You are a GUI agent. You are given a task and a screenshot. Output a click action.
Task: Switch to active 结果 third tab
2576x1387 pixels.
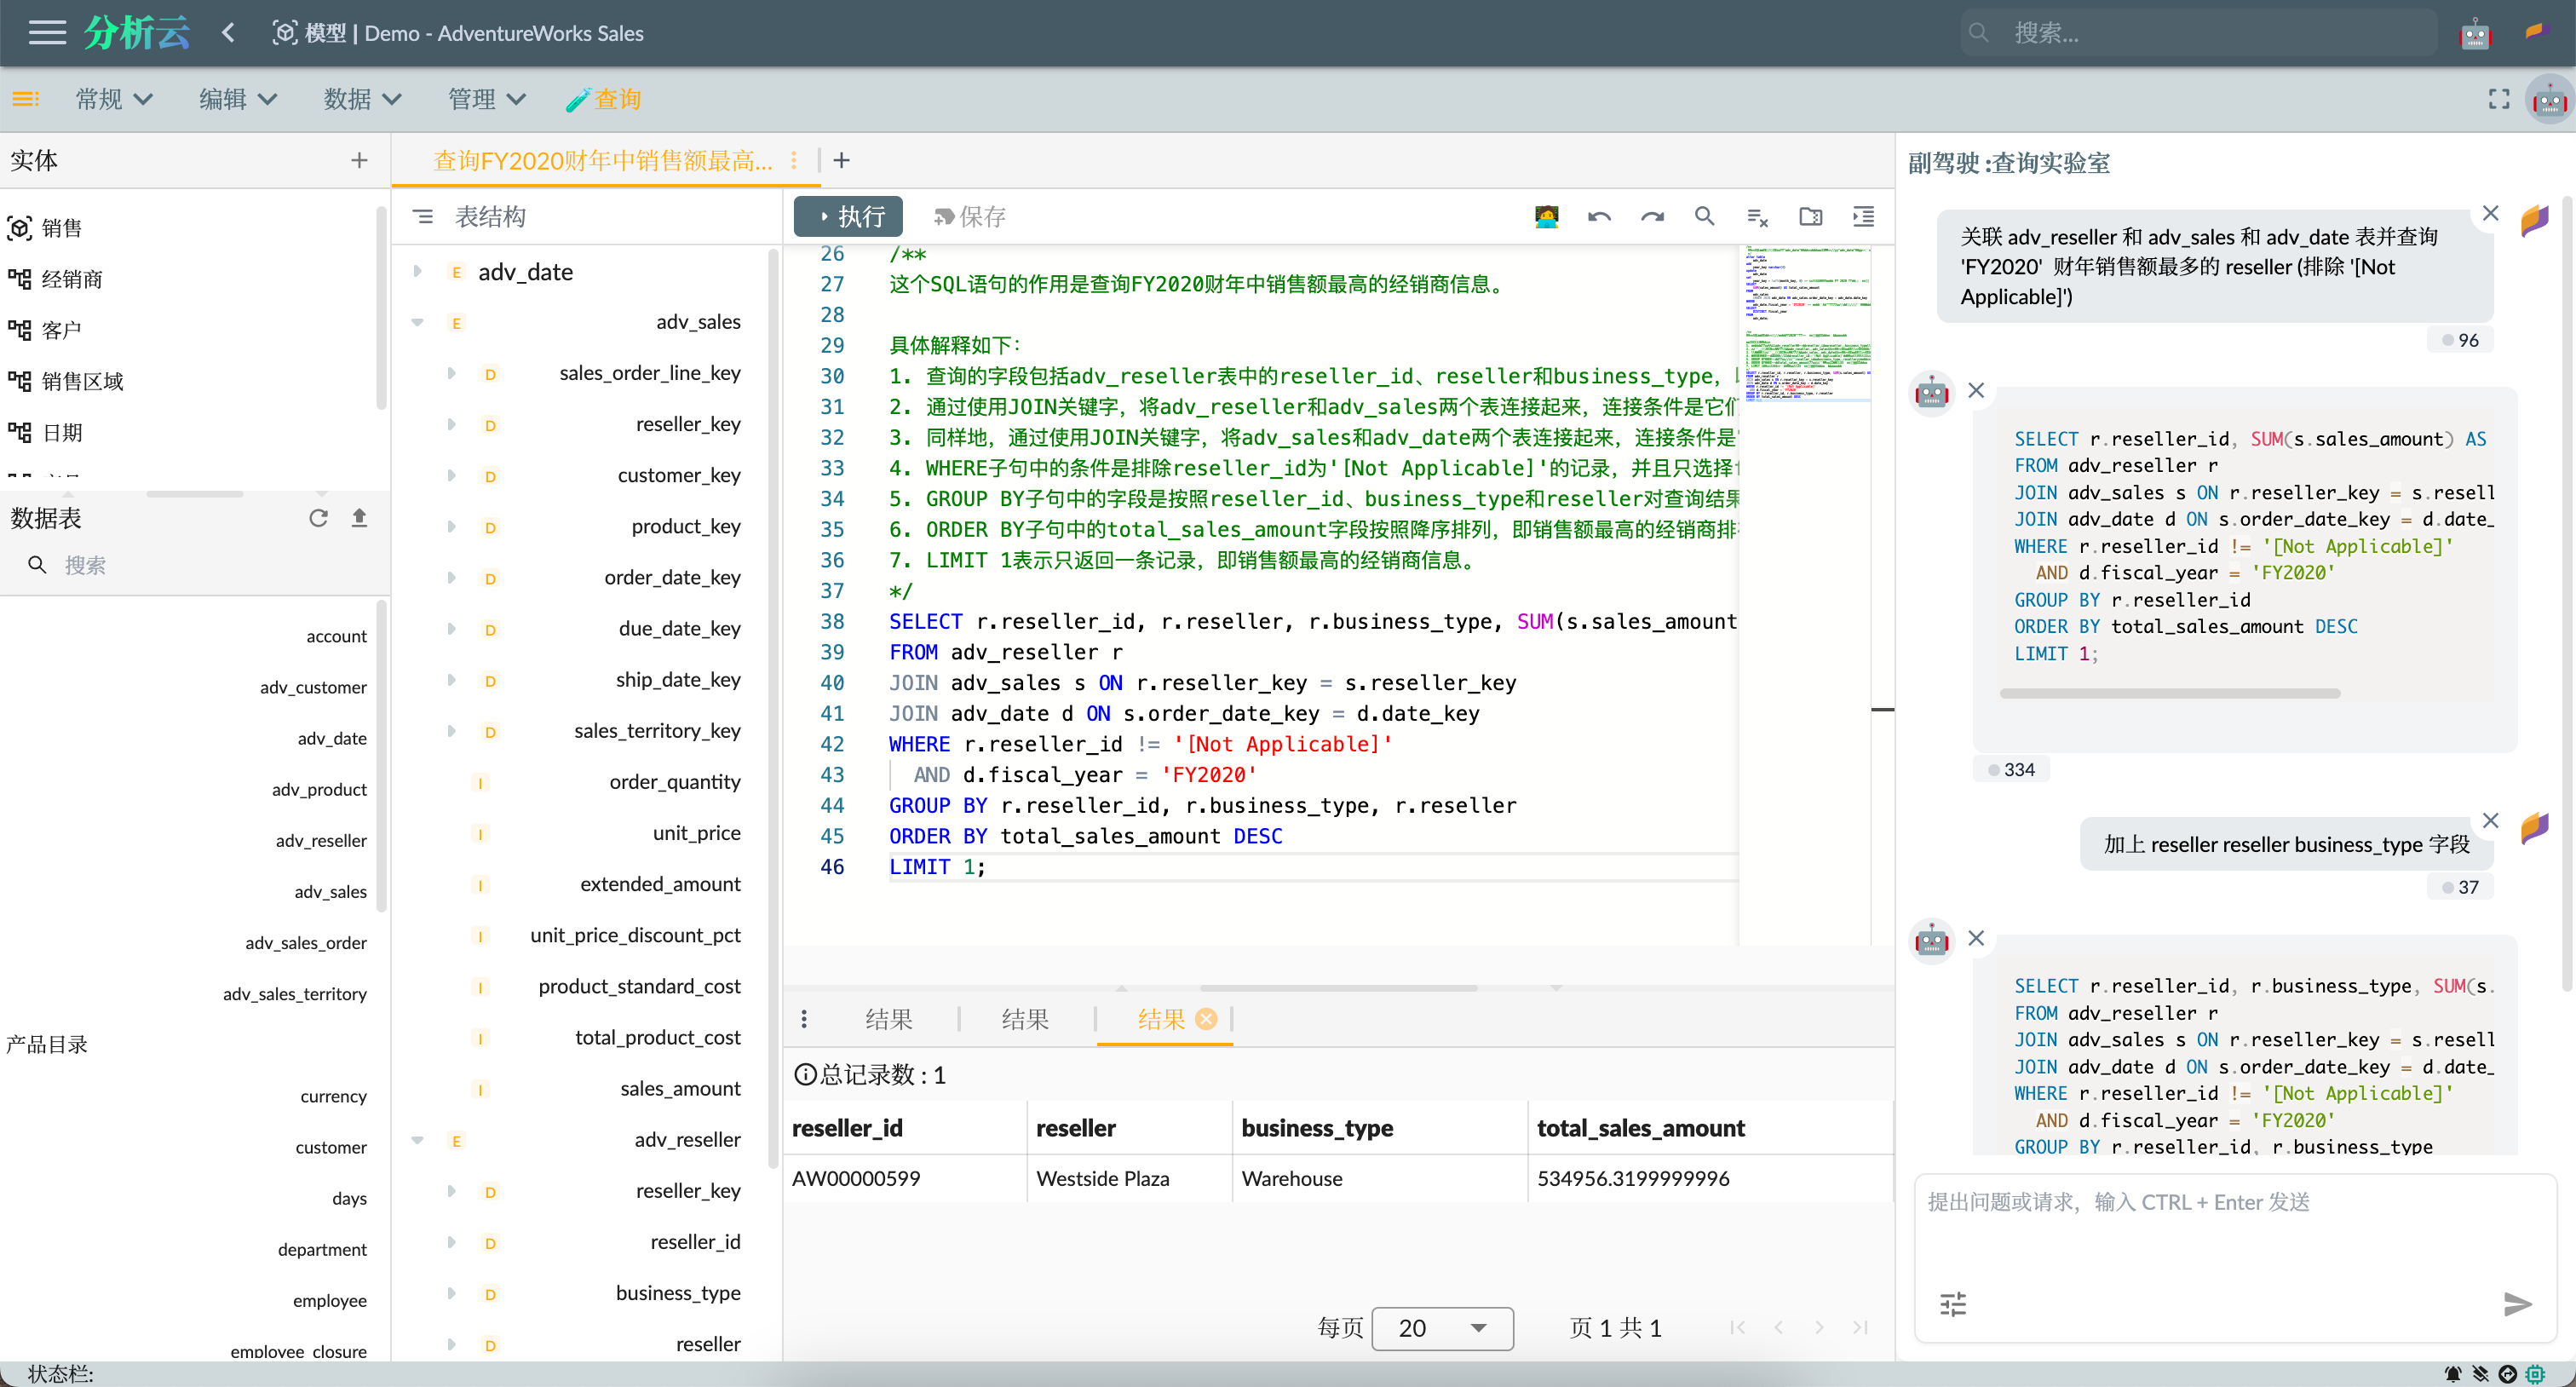click(1161, 1018)
